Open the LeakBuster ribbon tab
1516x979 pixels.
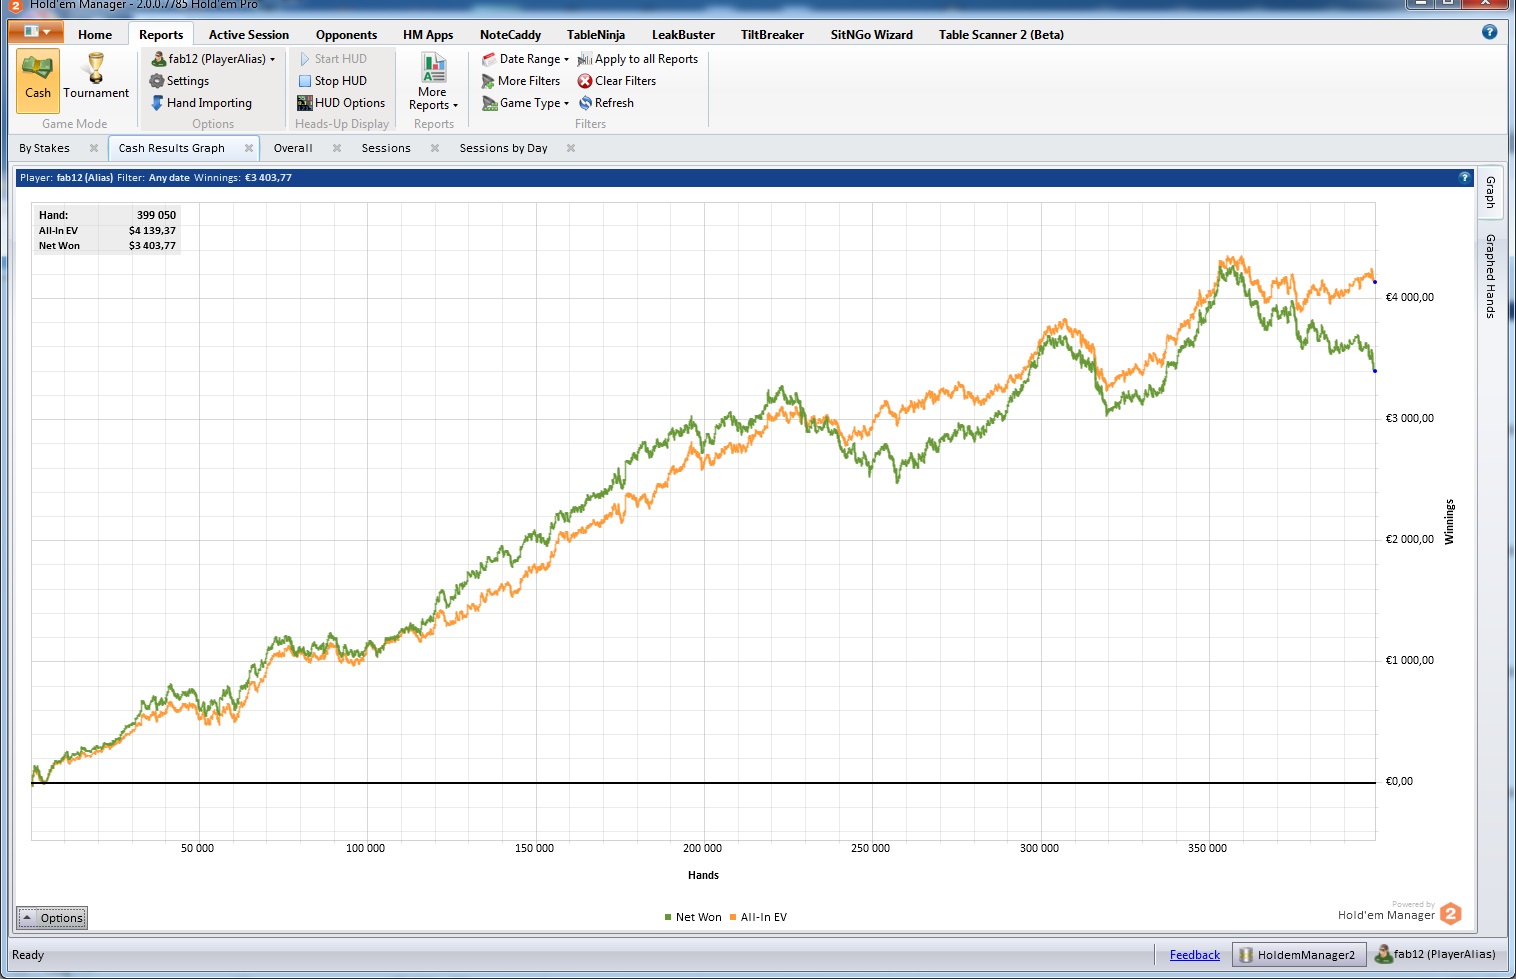tap(683, 34)
